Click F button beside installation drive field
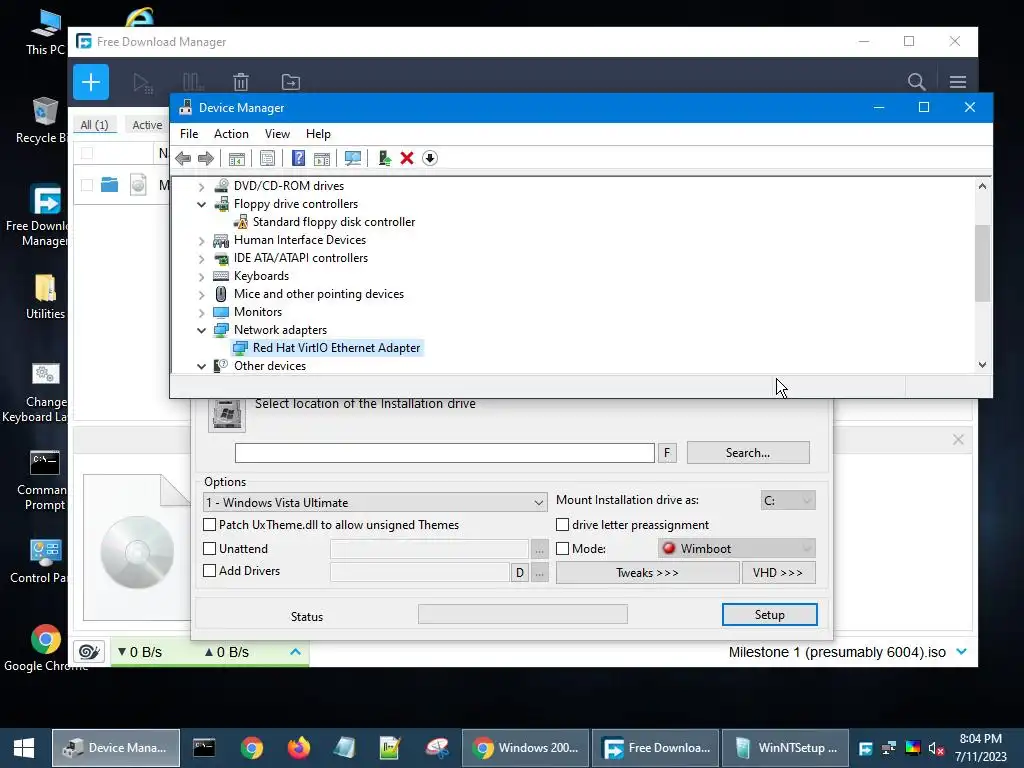 tap(667, 453)
